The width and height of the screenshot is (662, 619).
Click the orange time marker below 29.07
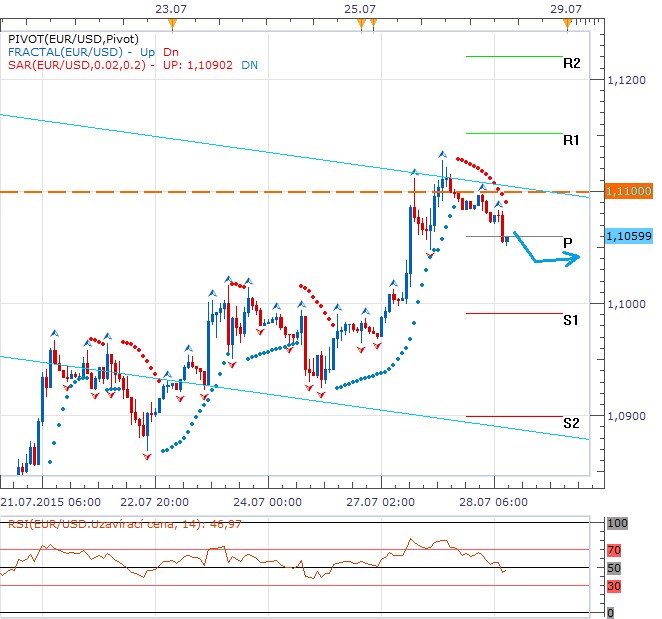click(567, 25)
